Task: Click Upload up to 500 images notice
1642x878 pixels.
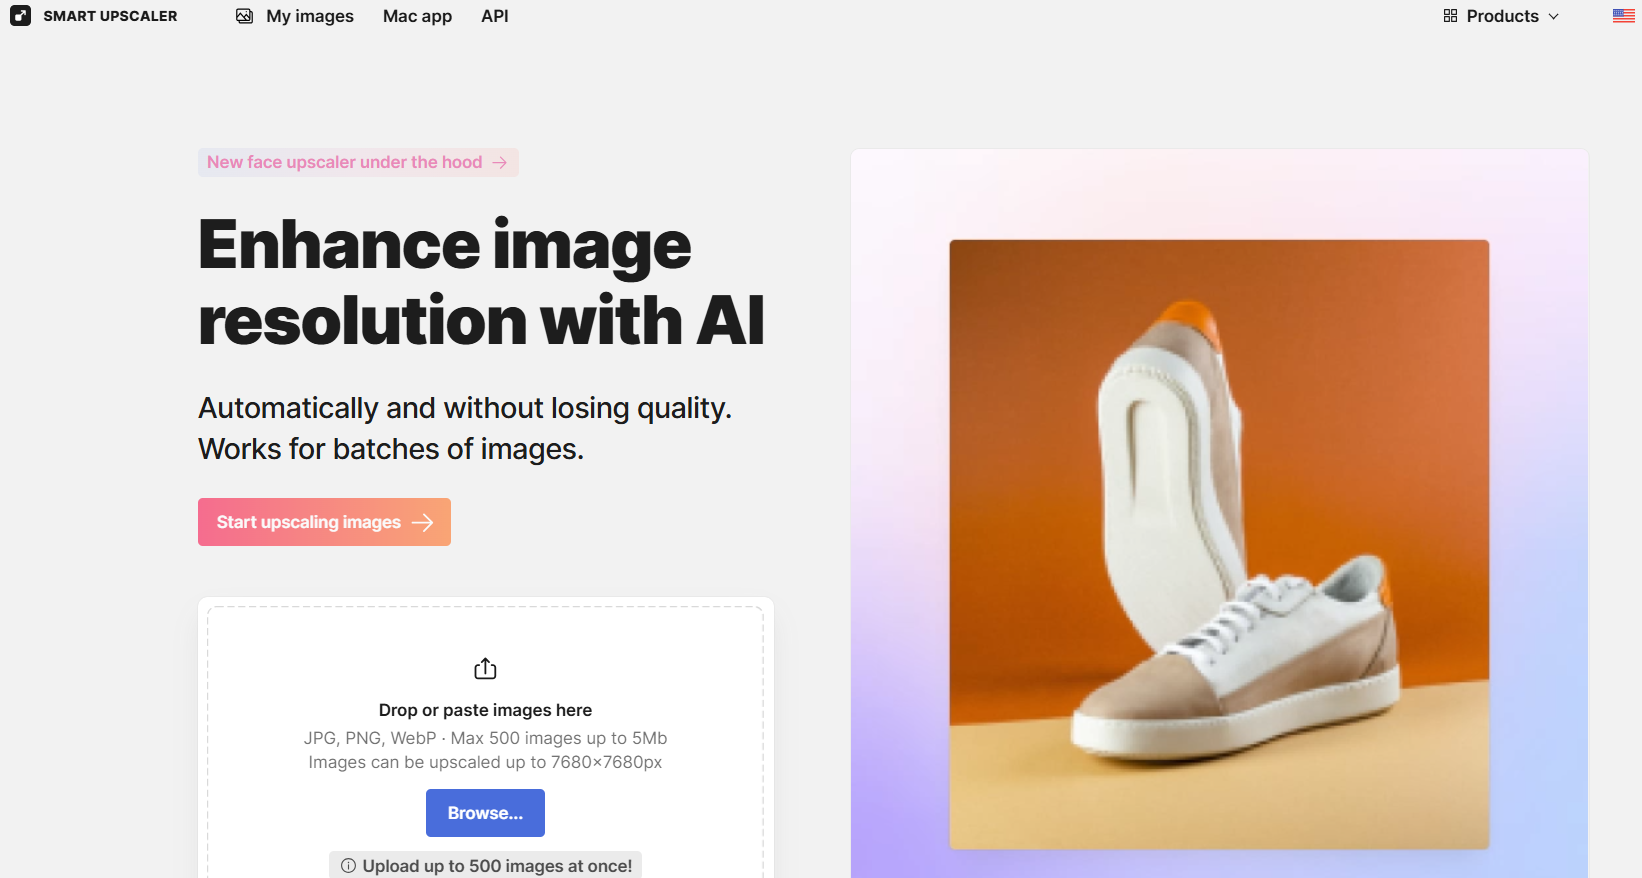Action: point(485,866)
